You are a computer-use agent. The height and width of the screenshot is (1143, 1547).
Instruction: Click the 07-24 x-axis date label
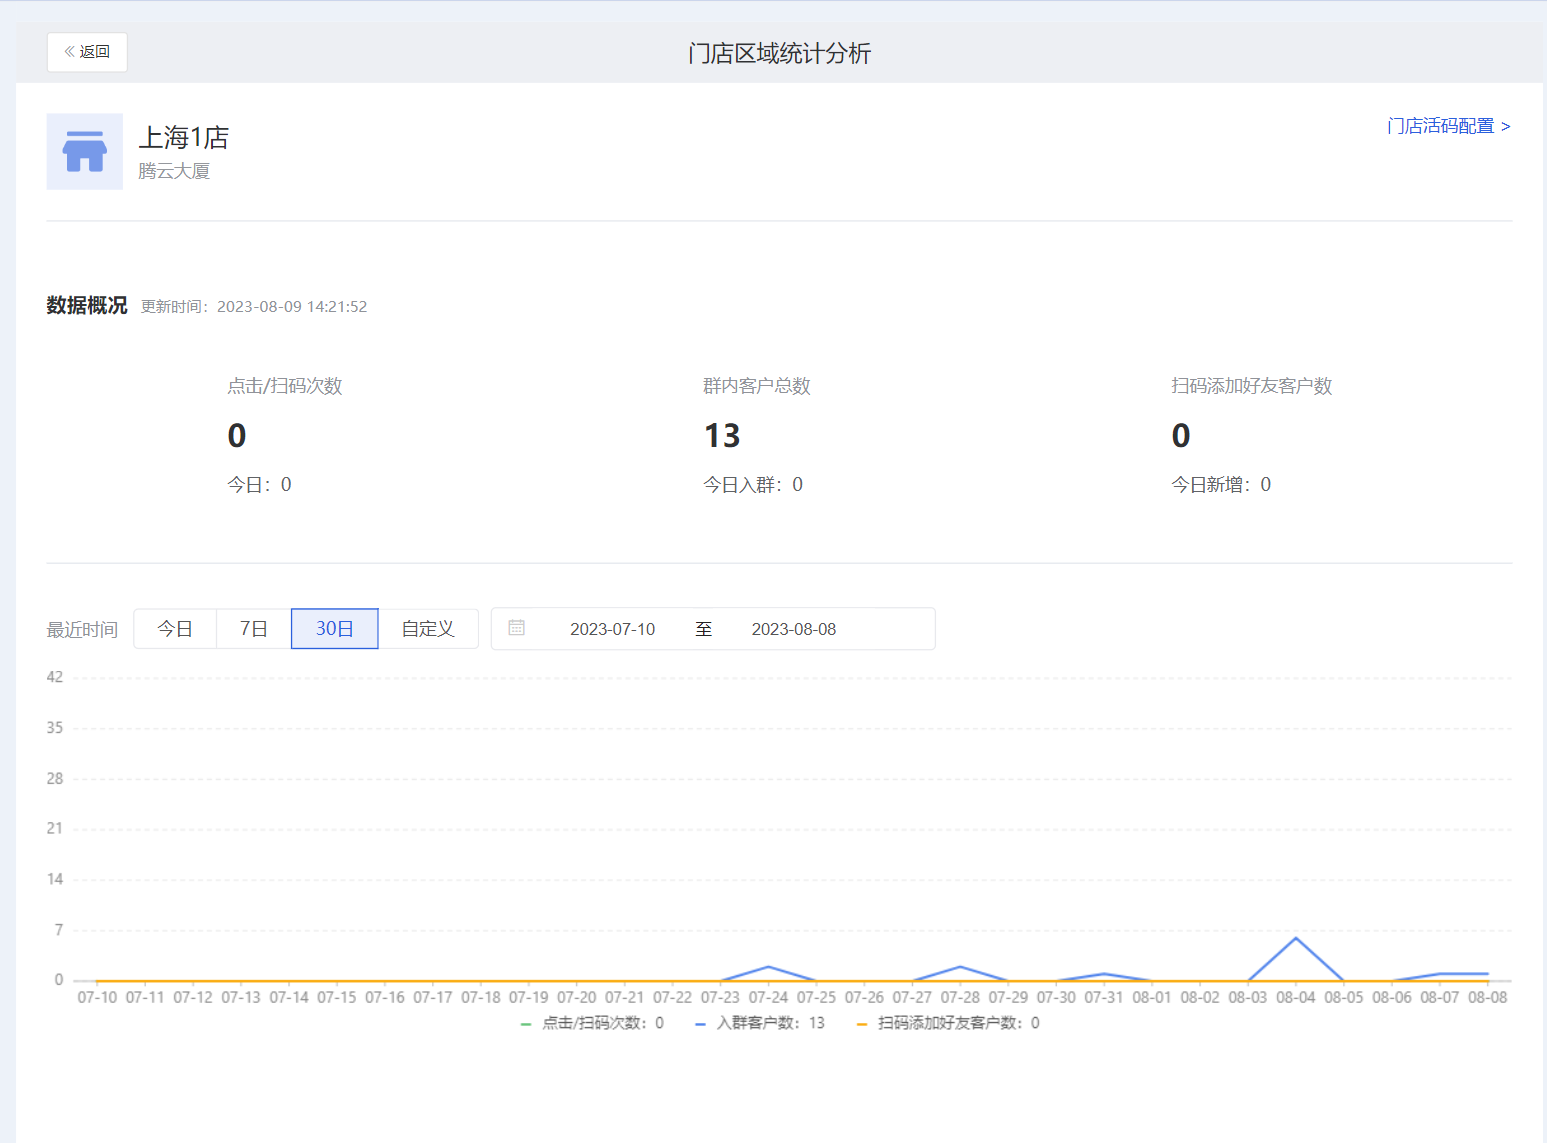(x=768, y=998)
